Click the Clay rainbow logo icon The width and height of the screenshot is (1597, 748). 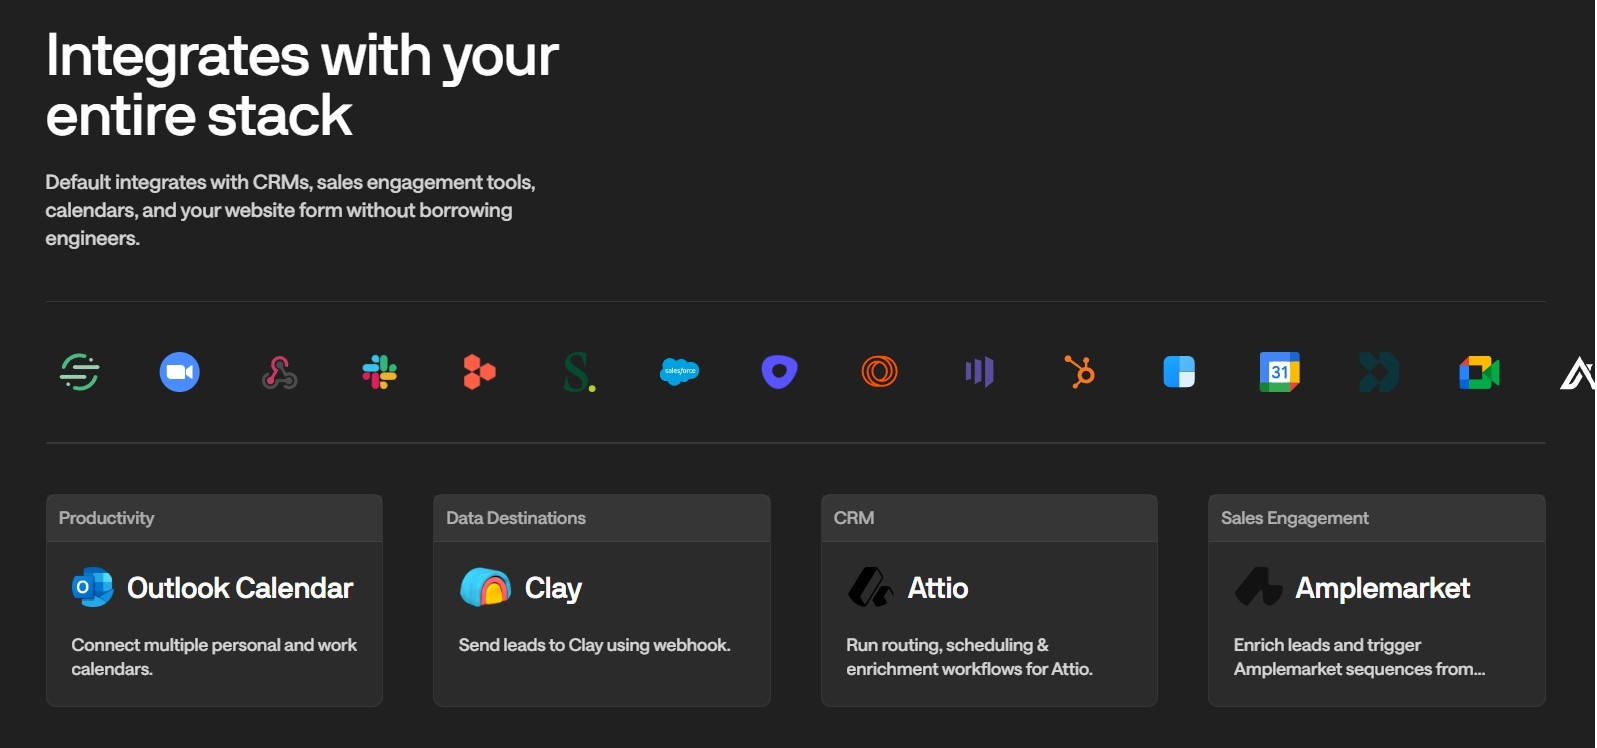pyautogui.click(x=485, y=587)
